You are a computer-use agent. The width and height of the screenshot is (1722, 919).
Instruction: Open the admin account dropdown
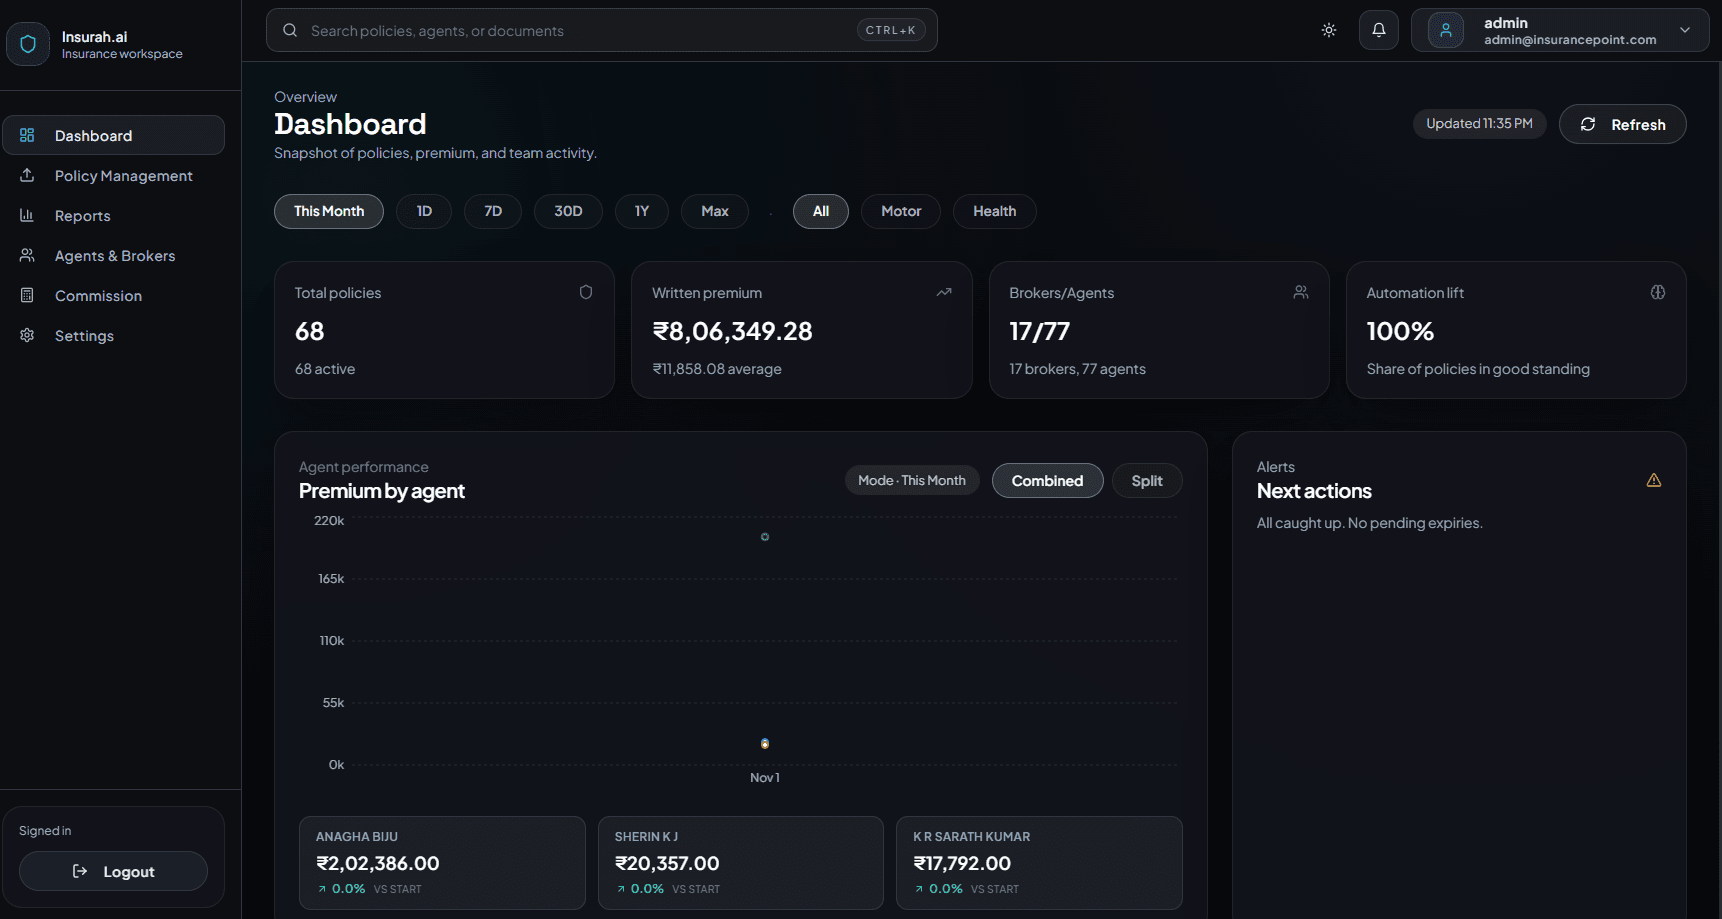(x=1684, y=30)
